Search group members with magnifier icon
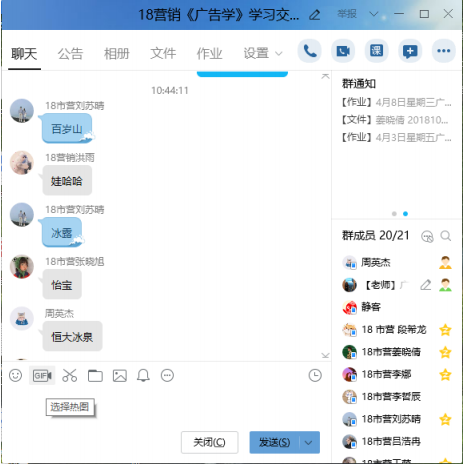Viewport: 469px width, 464px height. click(x=446, y=236)
